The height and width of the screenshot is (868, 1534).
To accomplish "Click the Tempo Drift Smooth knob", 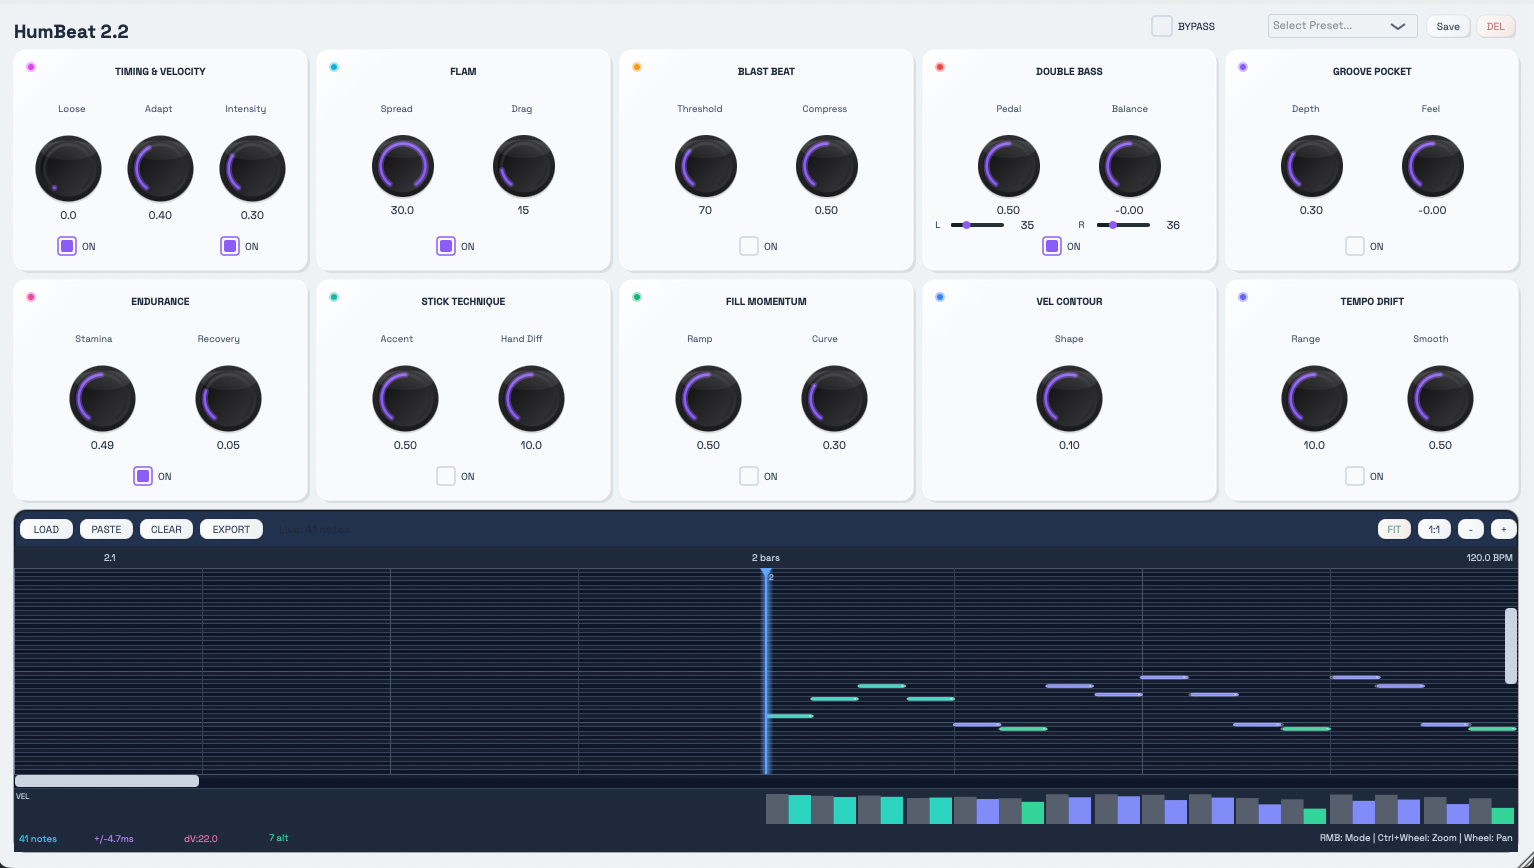I will (x=1440, y=398).
